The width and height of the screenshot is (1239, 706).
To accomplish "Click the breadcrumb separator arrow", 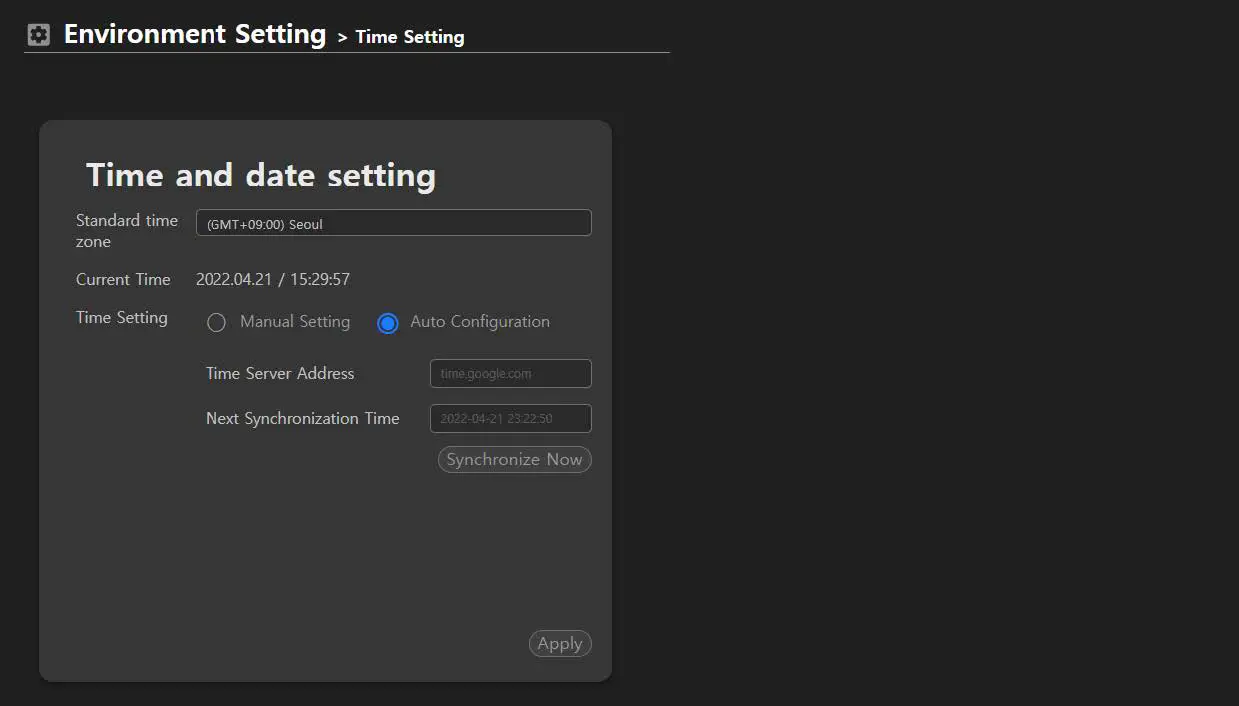I will 342,38.
